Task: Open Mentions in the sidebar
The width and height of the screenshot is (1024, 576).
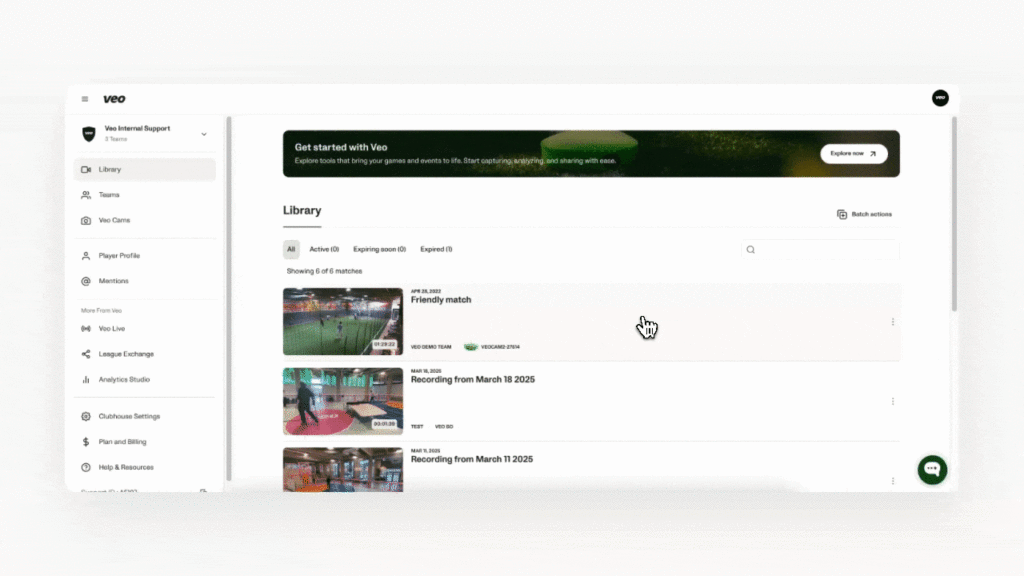Action: (x=113, y=281)
